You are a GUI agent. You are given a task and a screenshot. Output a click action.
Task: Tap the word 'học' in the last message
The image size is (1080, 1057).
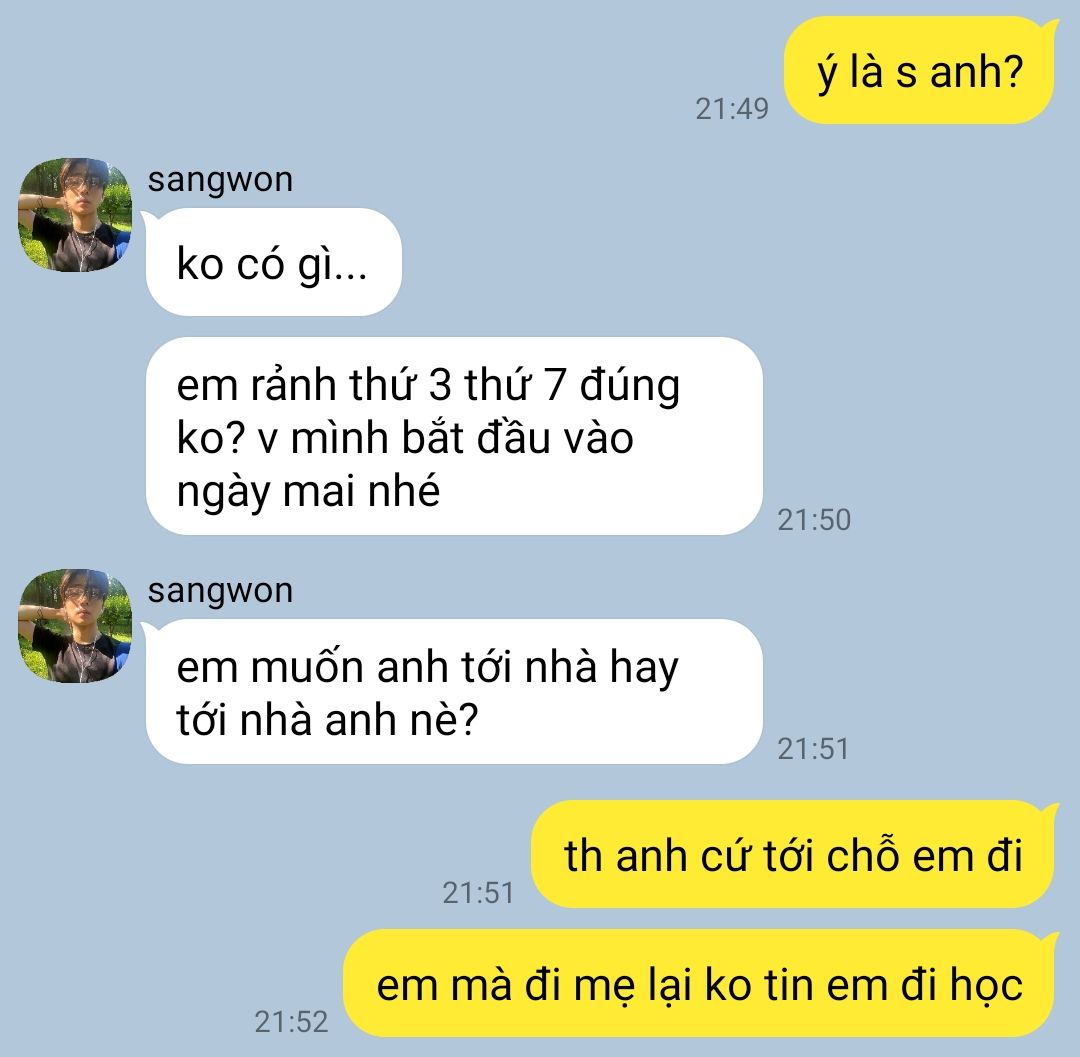pos(986,985)
